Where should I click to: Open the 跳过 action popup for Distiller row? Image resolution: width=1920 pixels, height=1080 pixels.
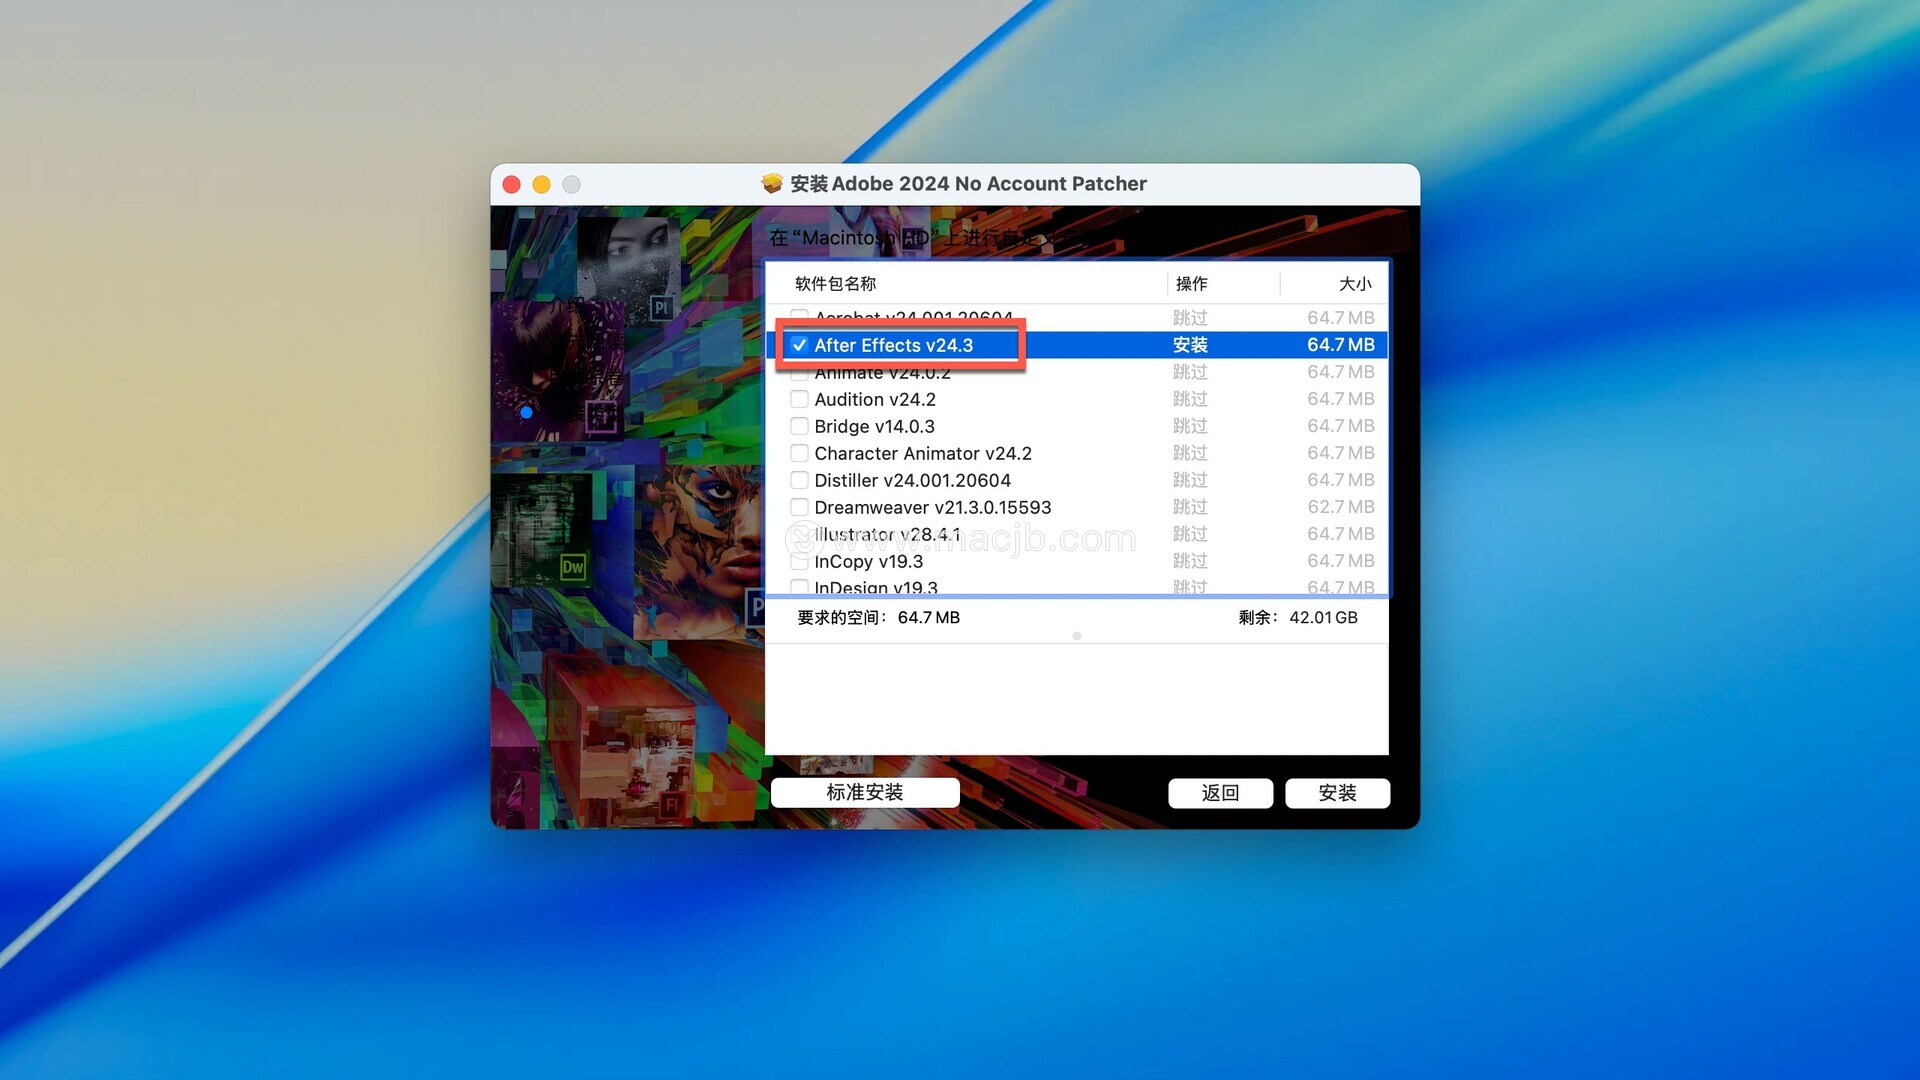1190,480
